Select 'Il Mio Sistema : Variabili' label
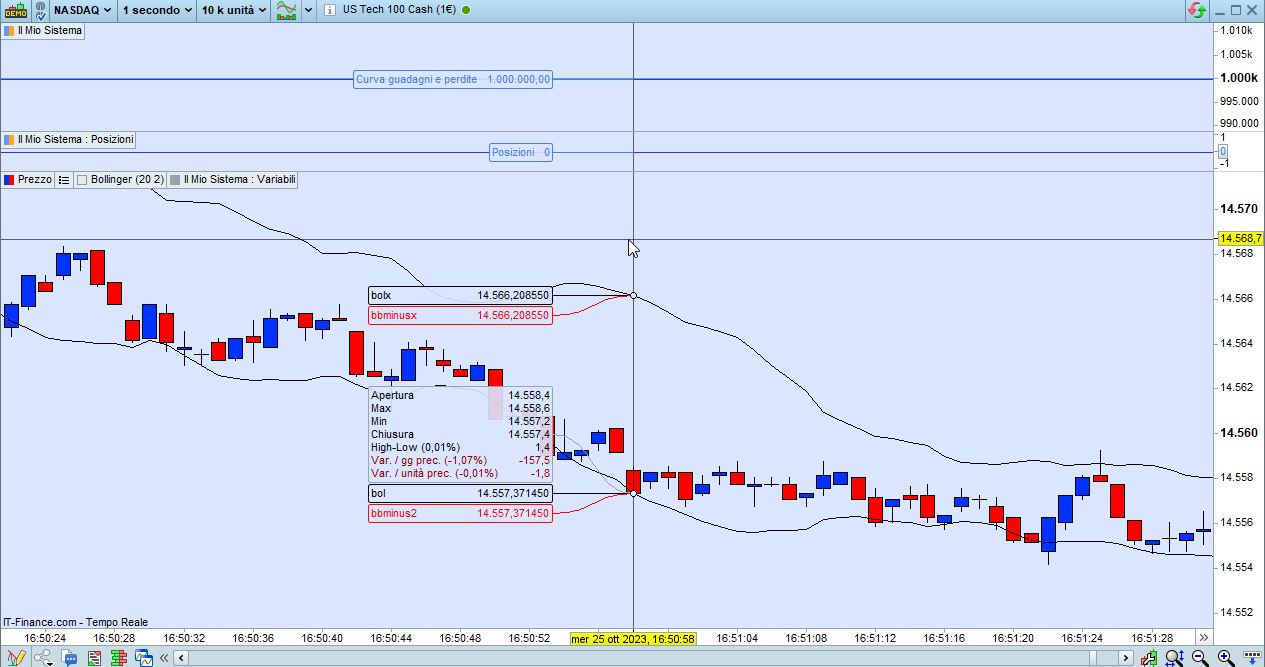1265x667 pixels. (232, 179)
